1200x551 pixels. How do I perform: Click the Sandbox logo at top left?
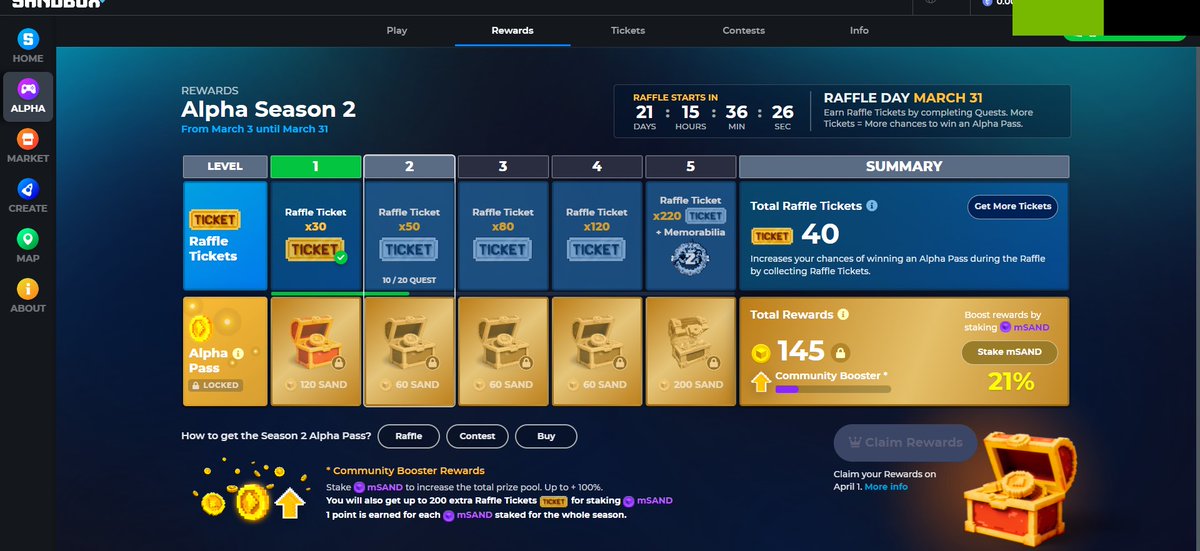58,4
